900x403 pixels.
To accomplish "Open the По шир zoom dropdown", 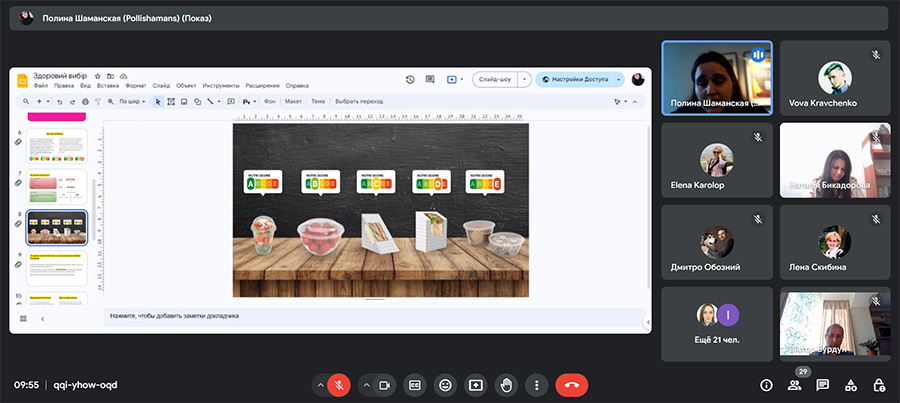I will 132,102.
